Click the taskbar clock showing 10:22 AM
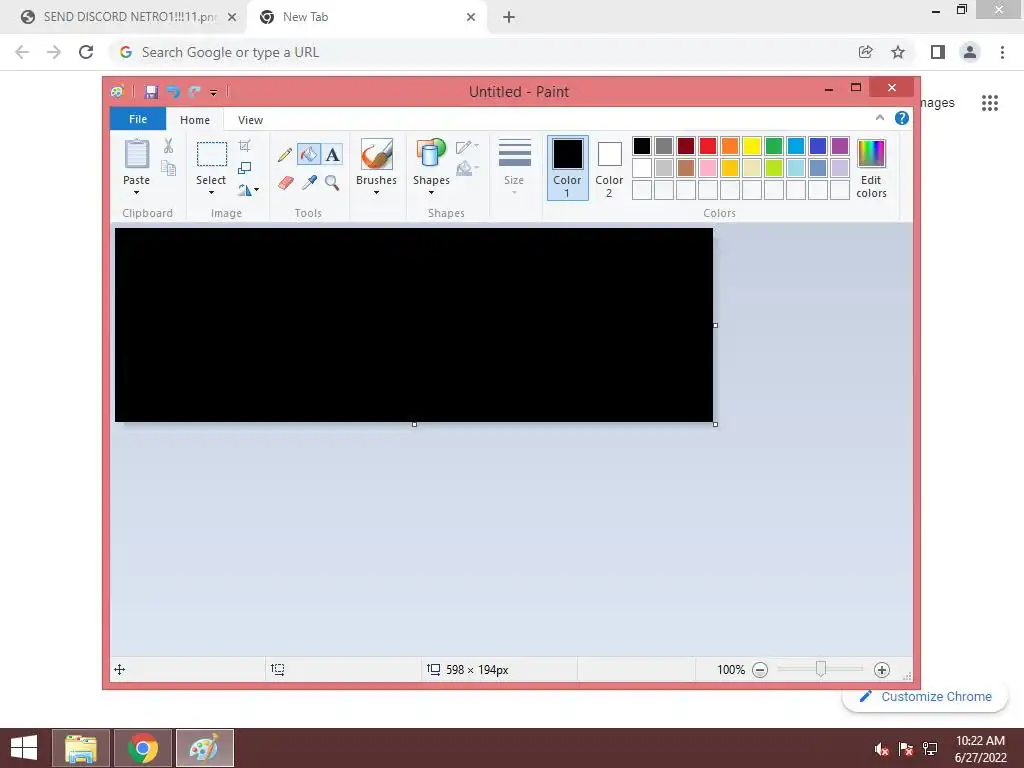 (x=980, y=748)
